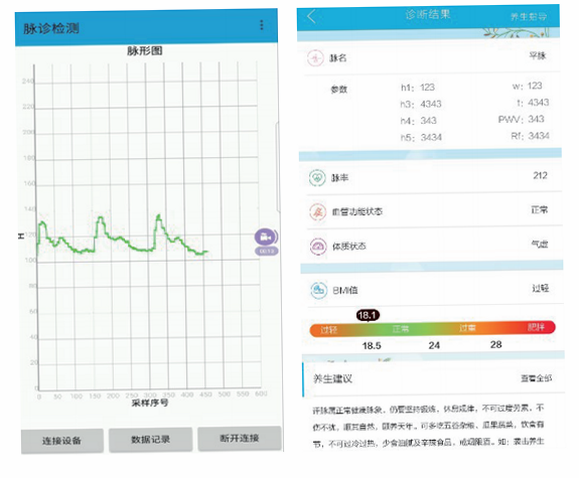Click the h5: 3434 parameter

coord(421,137)
